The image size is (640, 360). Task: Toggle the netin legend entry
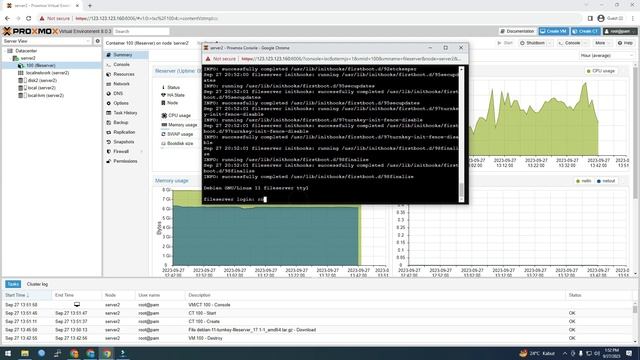[x=583, y=181]
